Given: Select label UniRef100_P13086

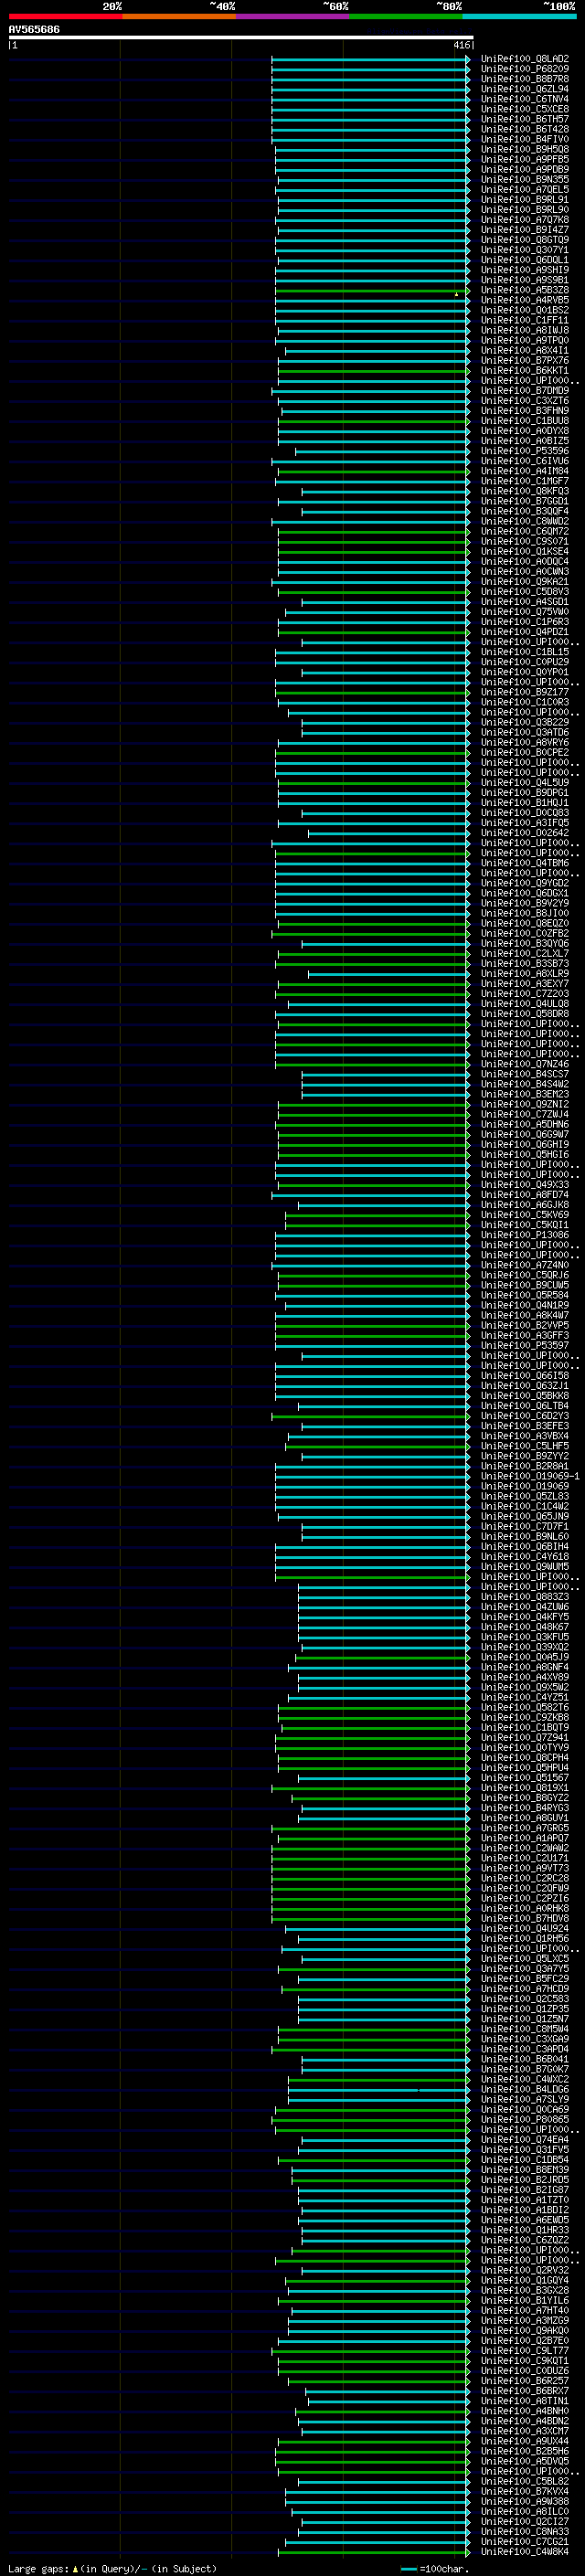Looking at the screenshot, I should click(x=524, y=1235).
